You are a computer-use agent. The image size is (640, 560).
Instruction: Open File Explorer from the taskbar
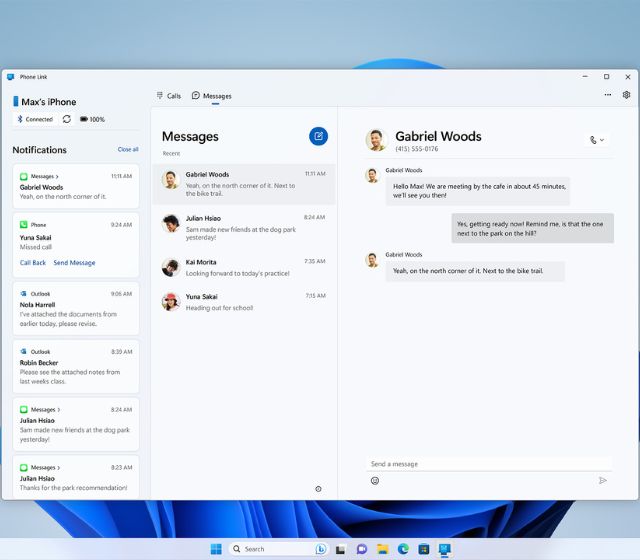point(382,549)
